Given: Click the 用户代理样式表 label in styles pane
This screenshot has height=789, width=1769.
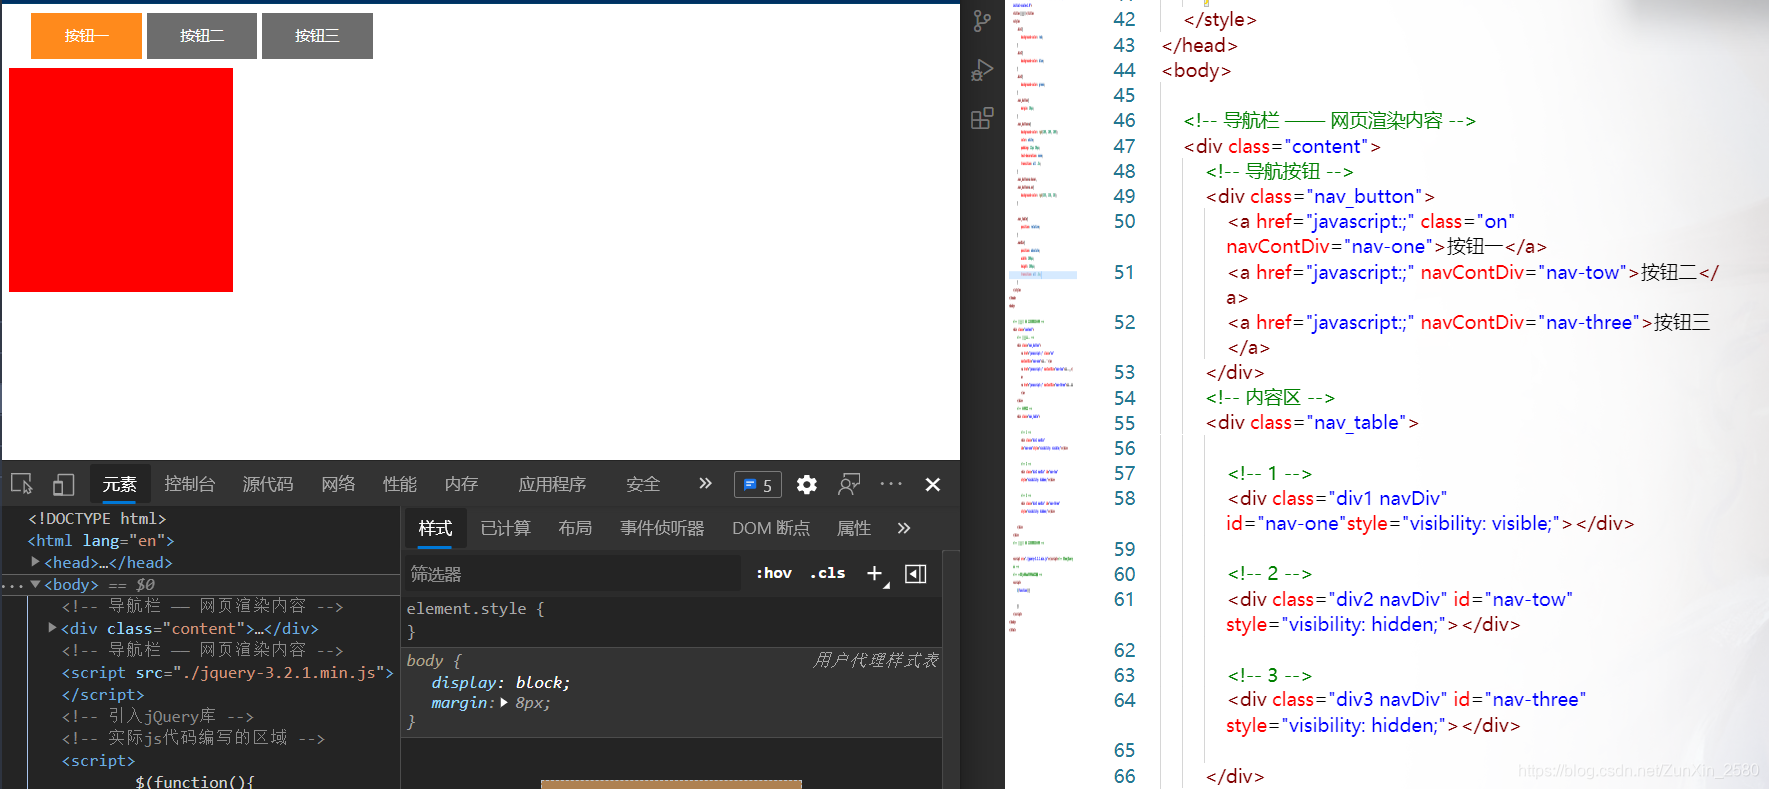Looking at the screenshot, I should tap(876, 660).
